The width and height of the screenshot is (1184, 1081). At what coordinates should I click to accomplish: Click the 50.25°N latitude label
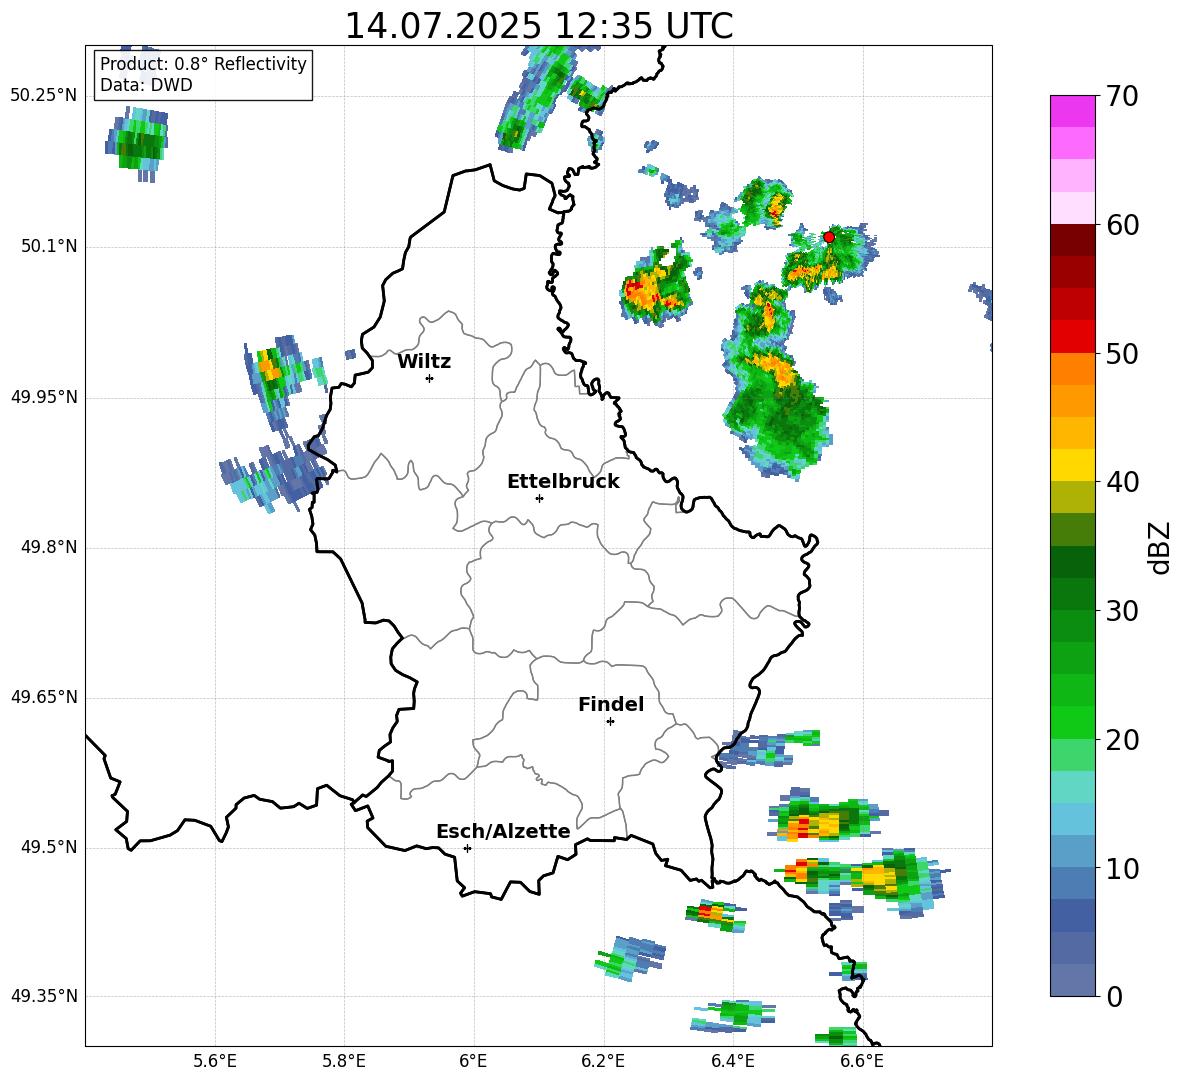(x=44, y=96)
